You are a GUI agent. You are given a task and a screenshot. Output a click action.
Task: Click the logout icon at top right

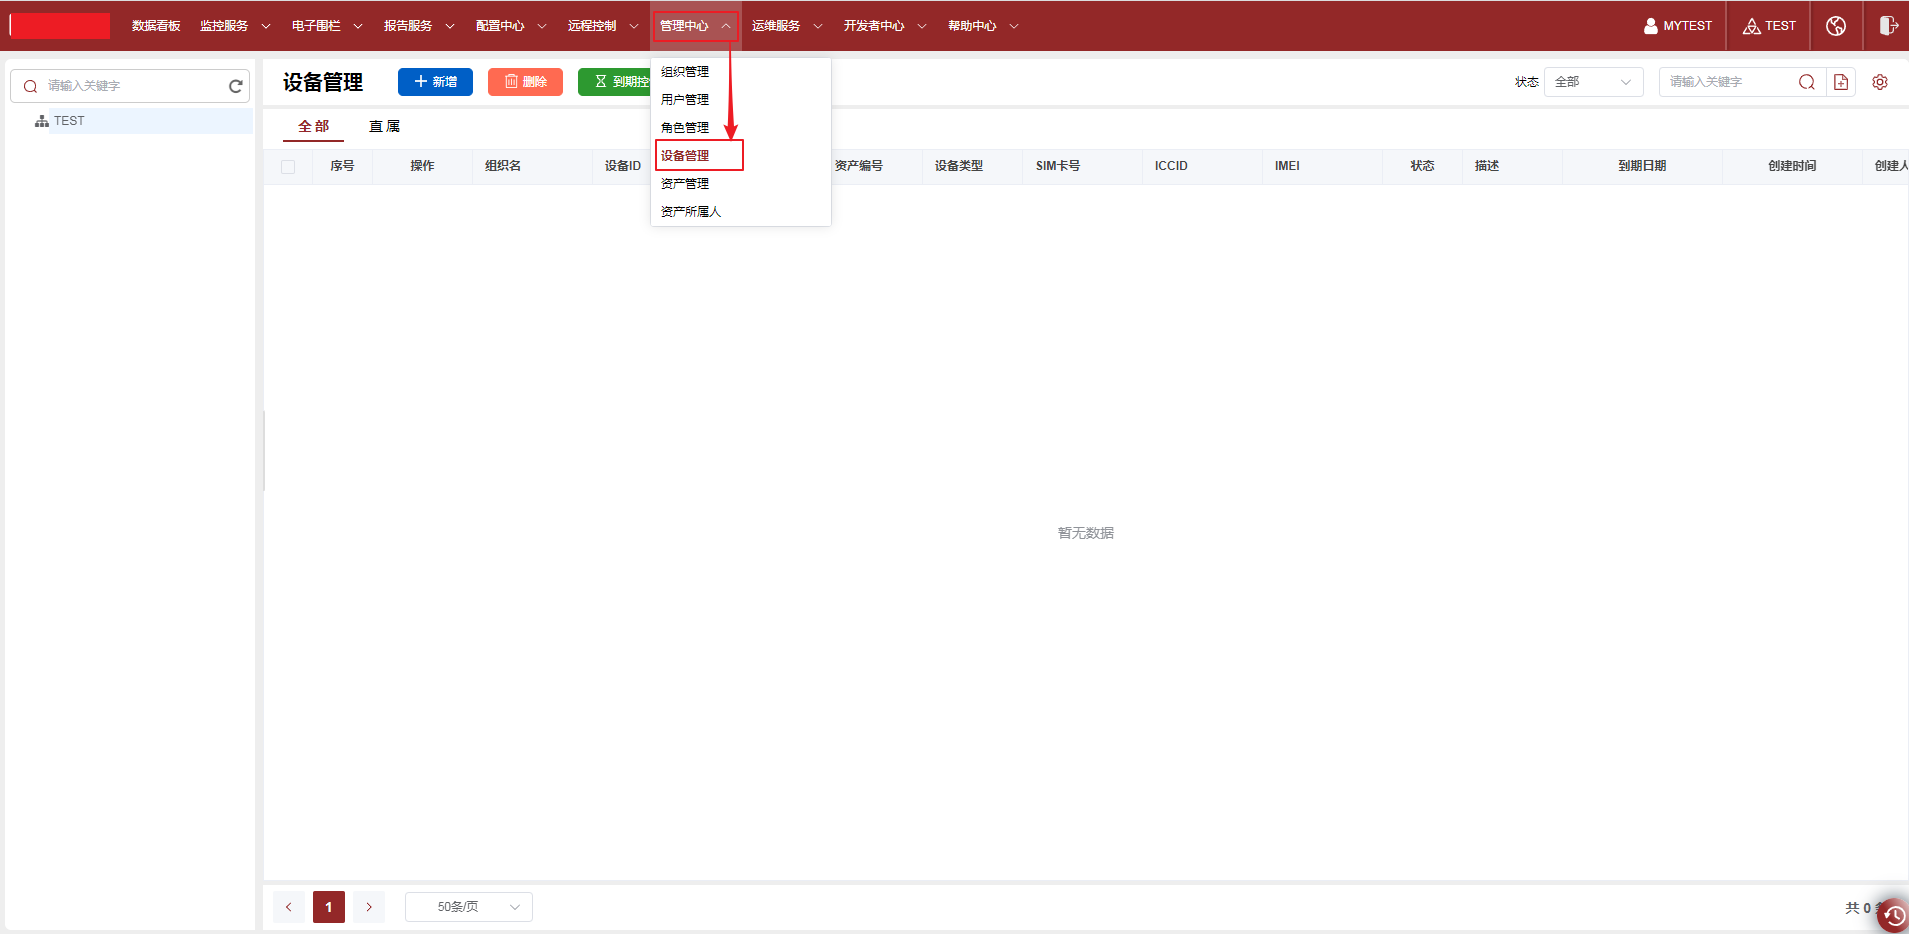click(x=1887, y=26)
